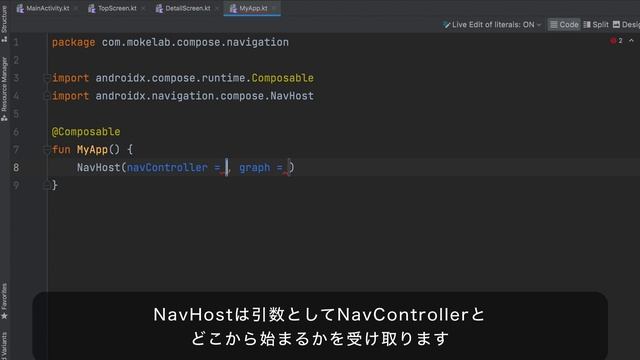The height and width of the screenshot is (360, 640).
Task: Click line number 8 in the gutter
Action: point(16,168)
